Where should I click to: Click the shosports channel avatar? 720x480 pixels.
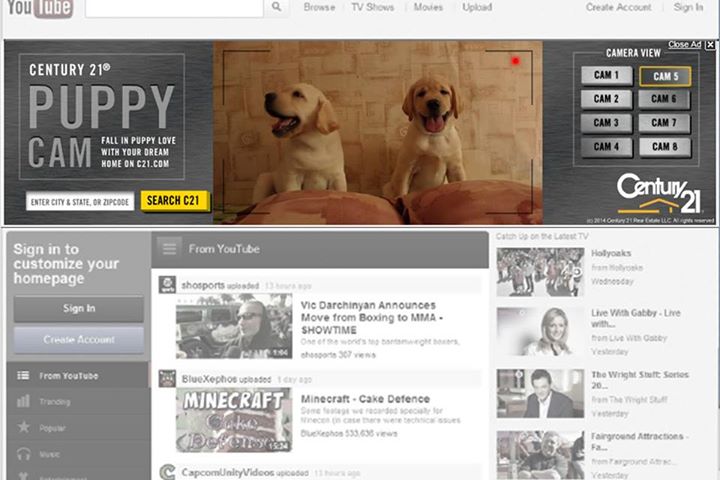click(x=167, y=285)
